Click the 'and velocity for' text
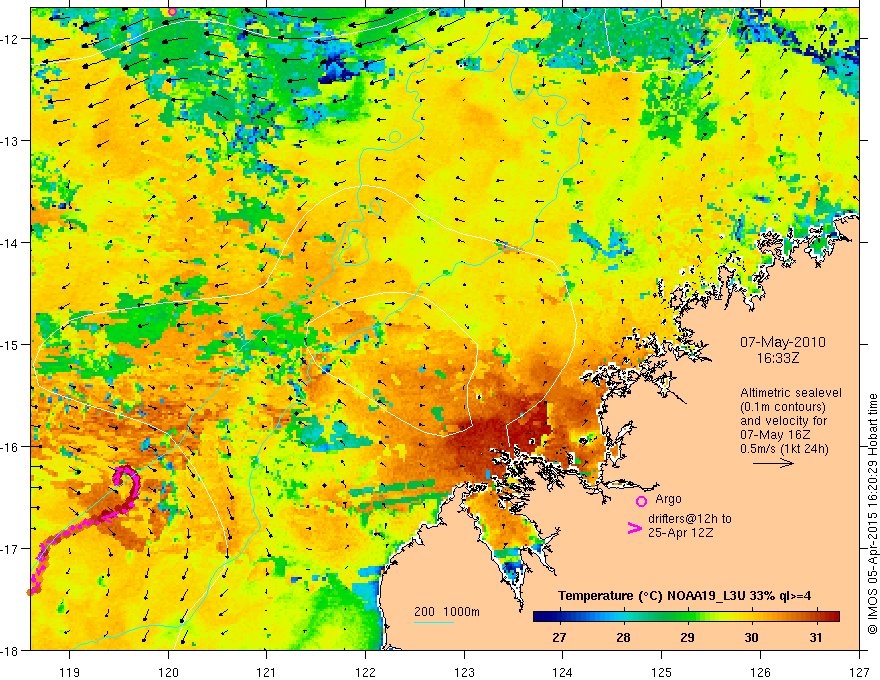The width and height of the screenshot is (880, 680). coord(783,420)
